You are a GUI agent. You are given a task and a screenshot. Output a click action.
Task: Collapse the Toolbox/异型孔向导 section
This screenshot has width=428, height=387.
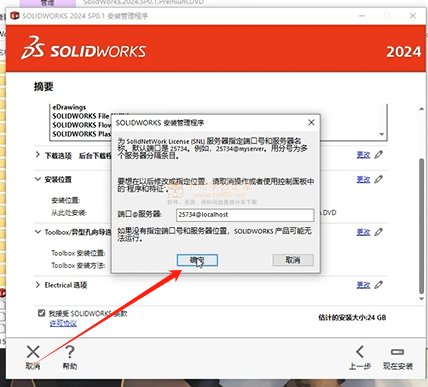(38, 232)
